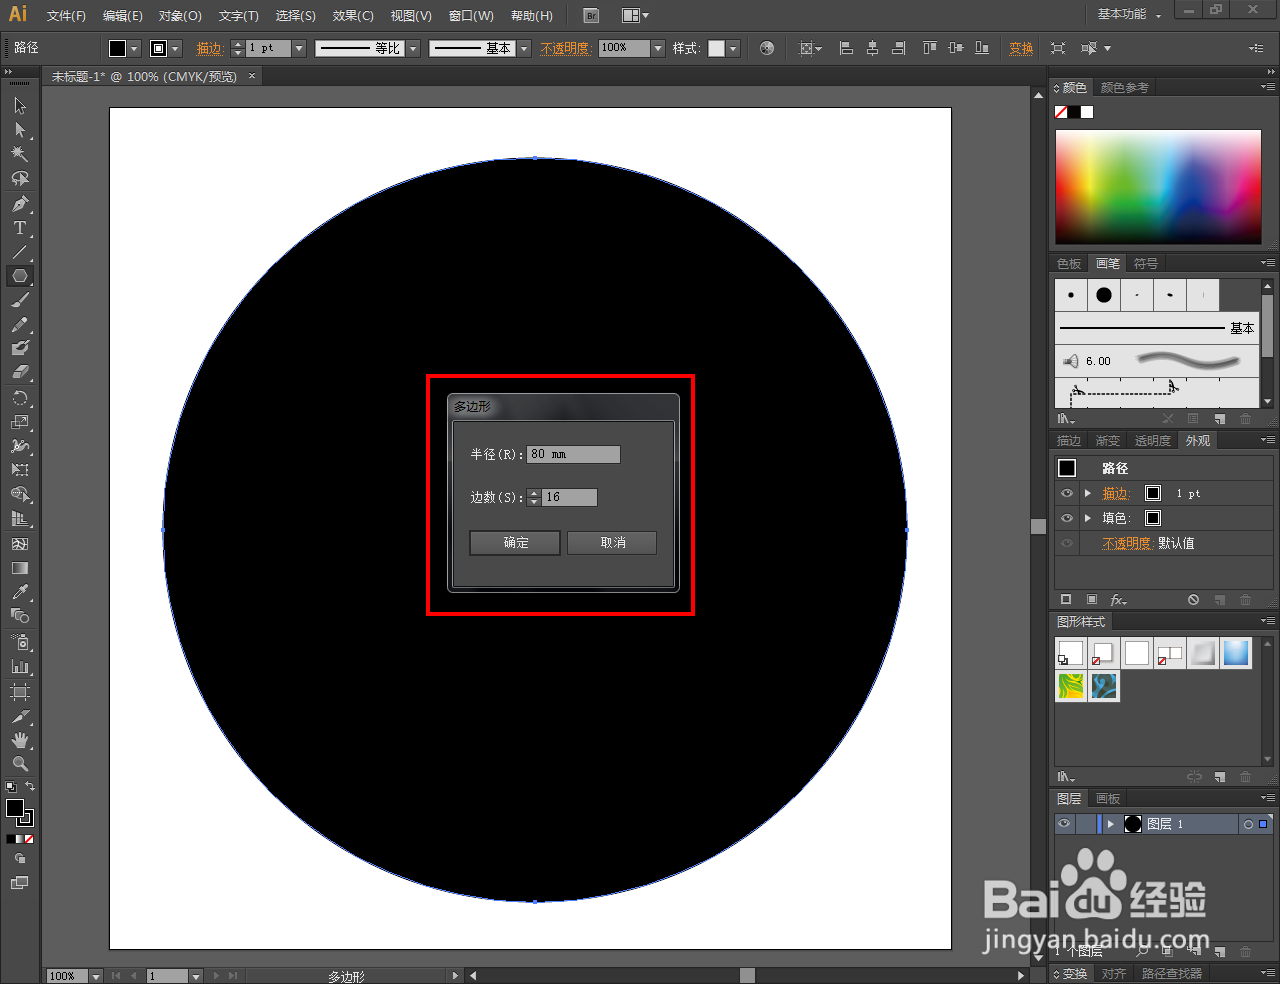1280x984 pixels.
Task: Open the zoom level 100% dropdown
Action: (96, 976)
